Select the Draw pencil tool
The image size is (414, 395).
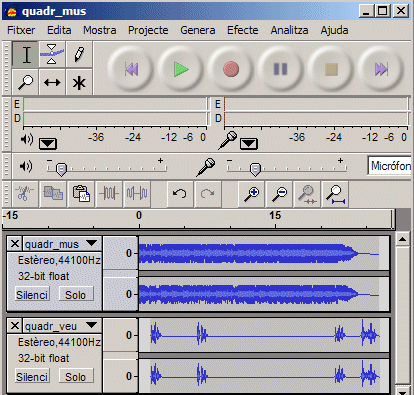(x=79, y=54)
